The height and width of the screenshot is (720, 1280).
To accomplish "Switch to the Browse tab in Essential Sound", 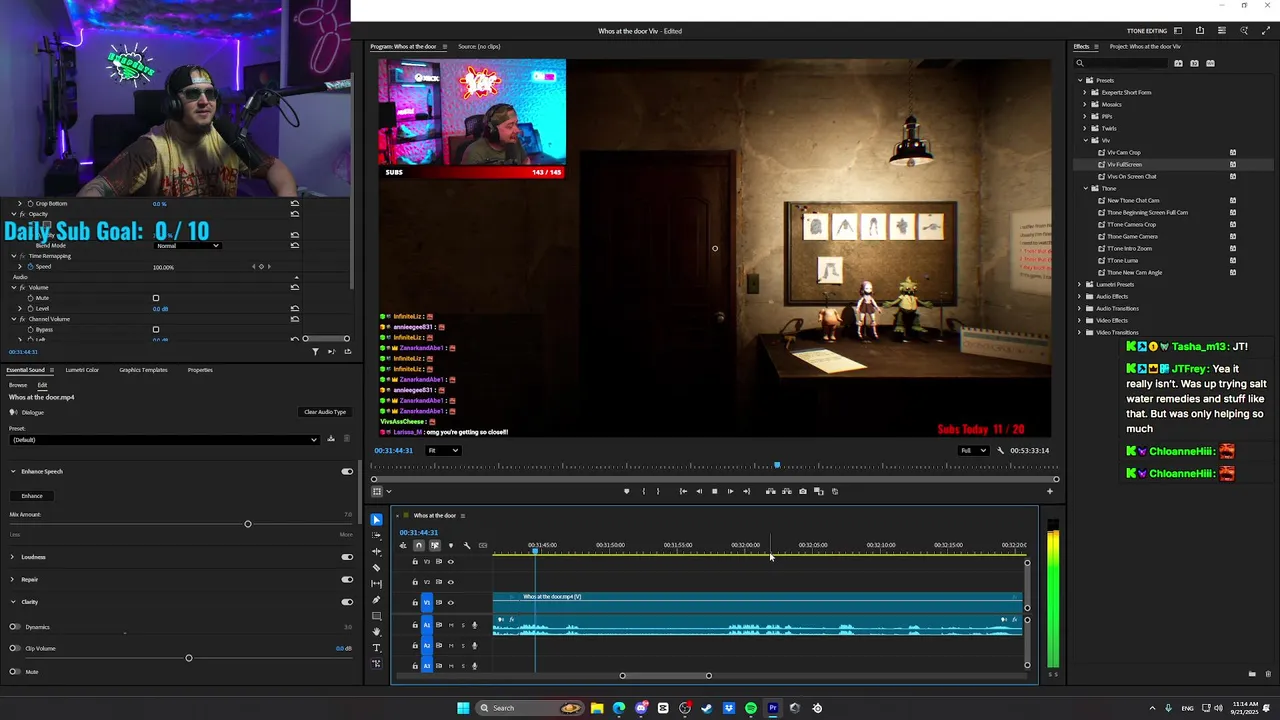I will [18, 385].
